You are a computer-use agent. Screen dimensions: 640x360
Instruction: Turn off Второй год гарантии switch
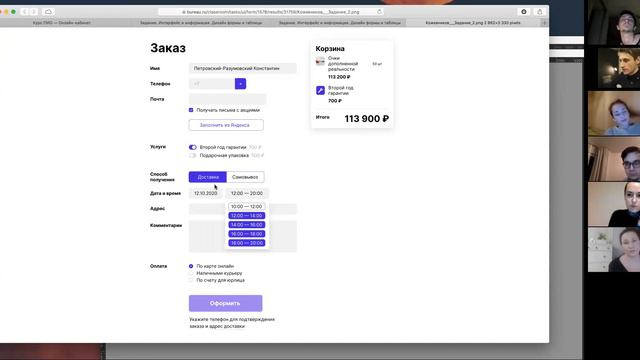click(193, 147)
